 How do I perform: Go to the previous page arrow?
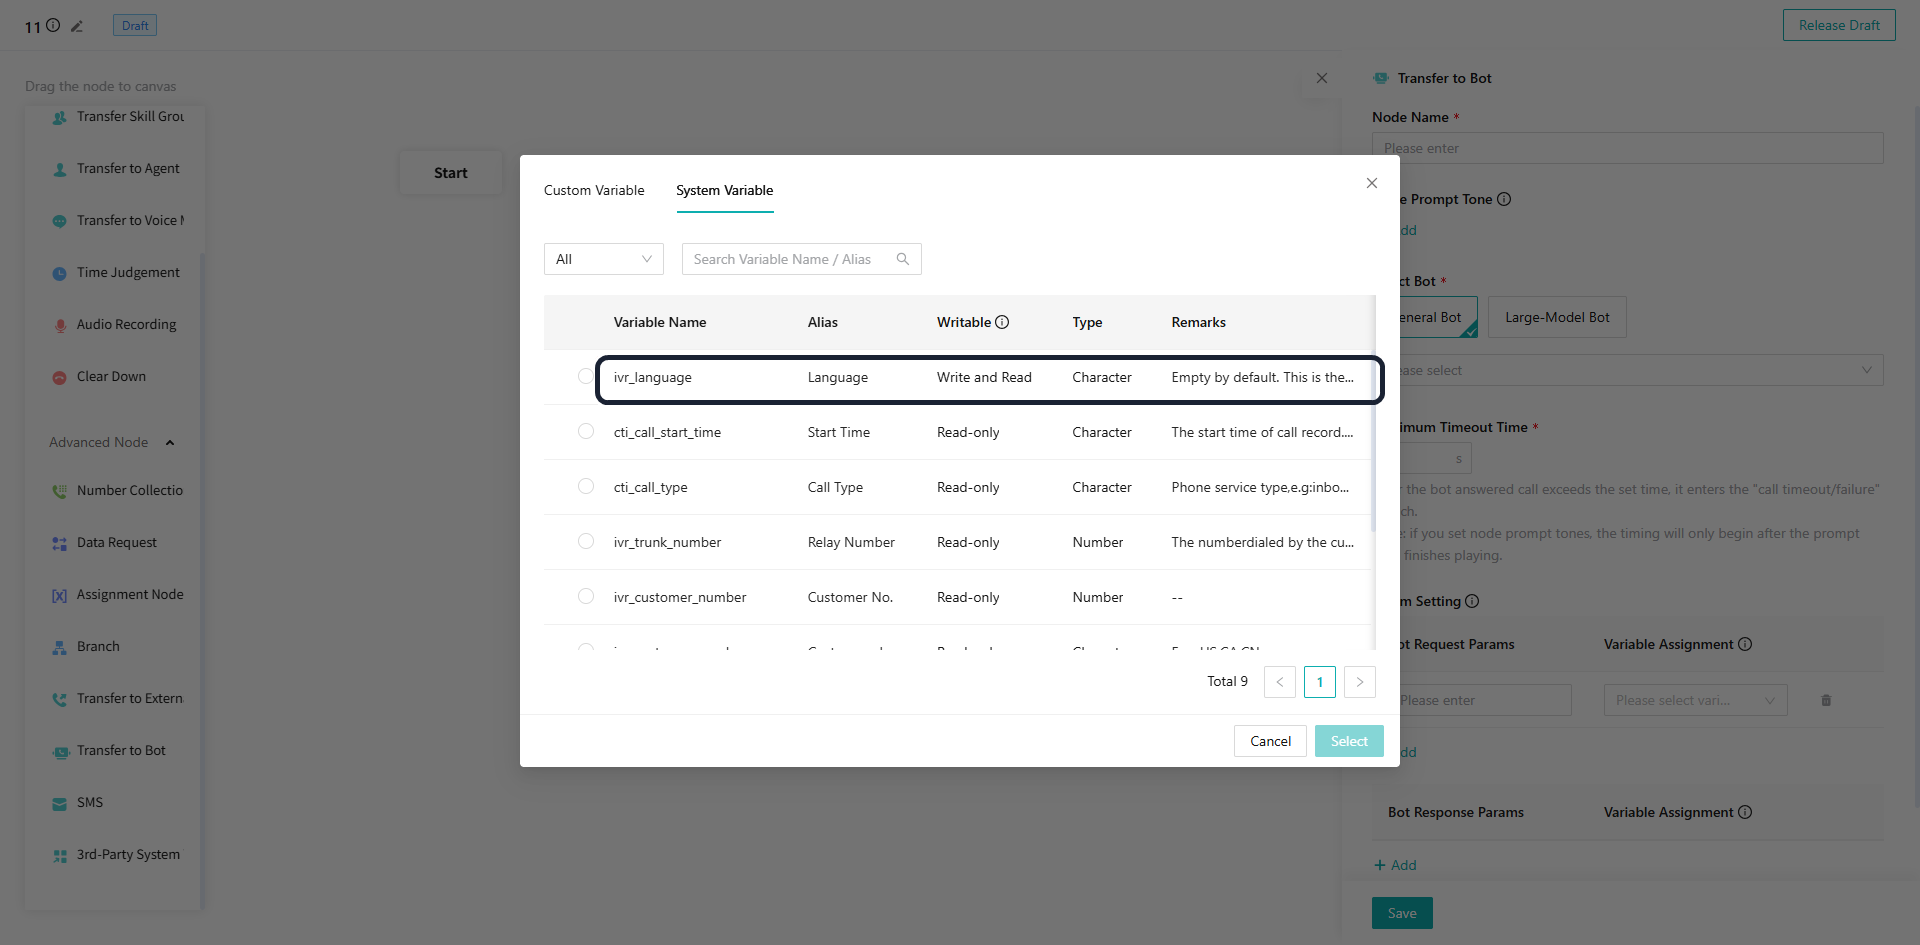pyautogui.click(x=1280, y=682)
